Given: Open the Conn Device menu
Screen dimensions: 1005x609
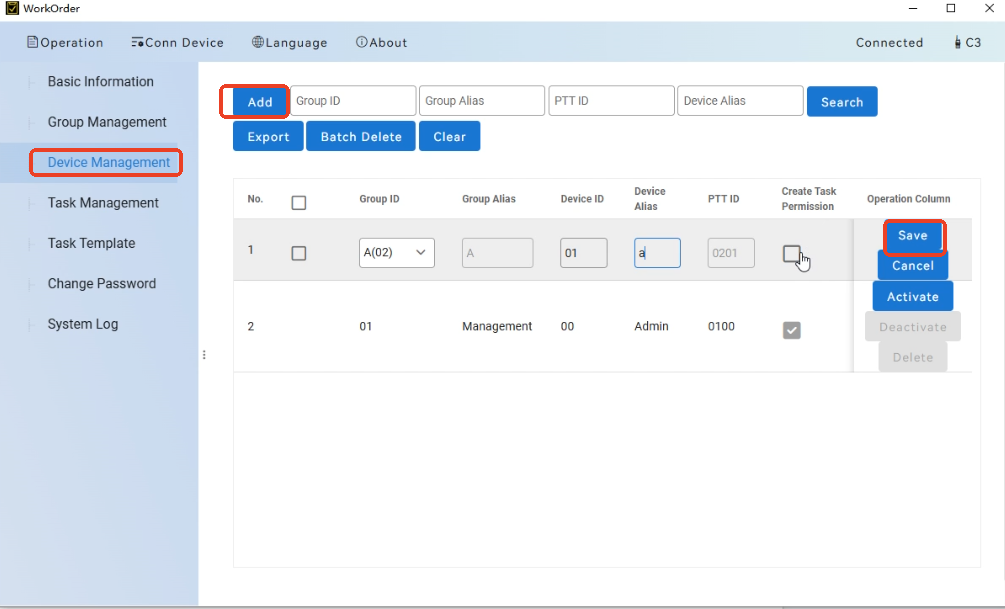Looking at the screenshot, I should click(177, 43).
